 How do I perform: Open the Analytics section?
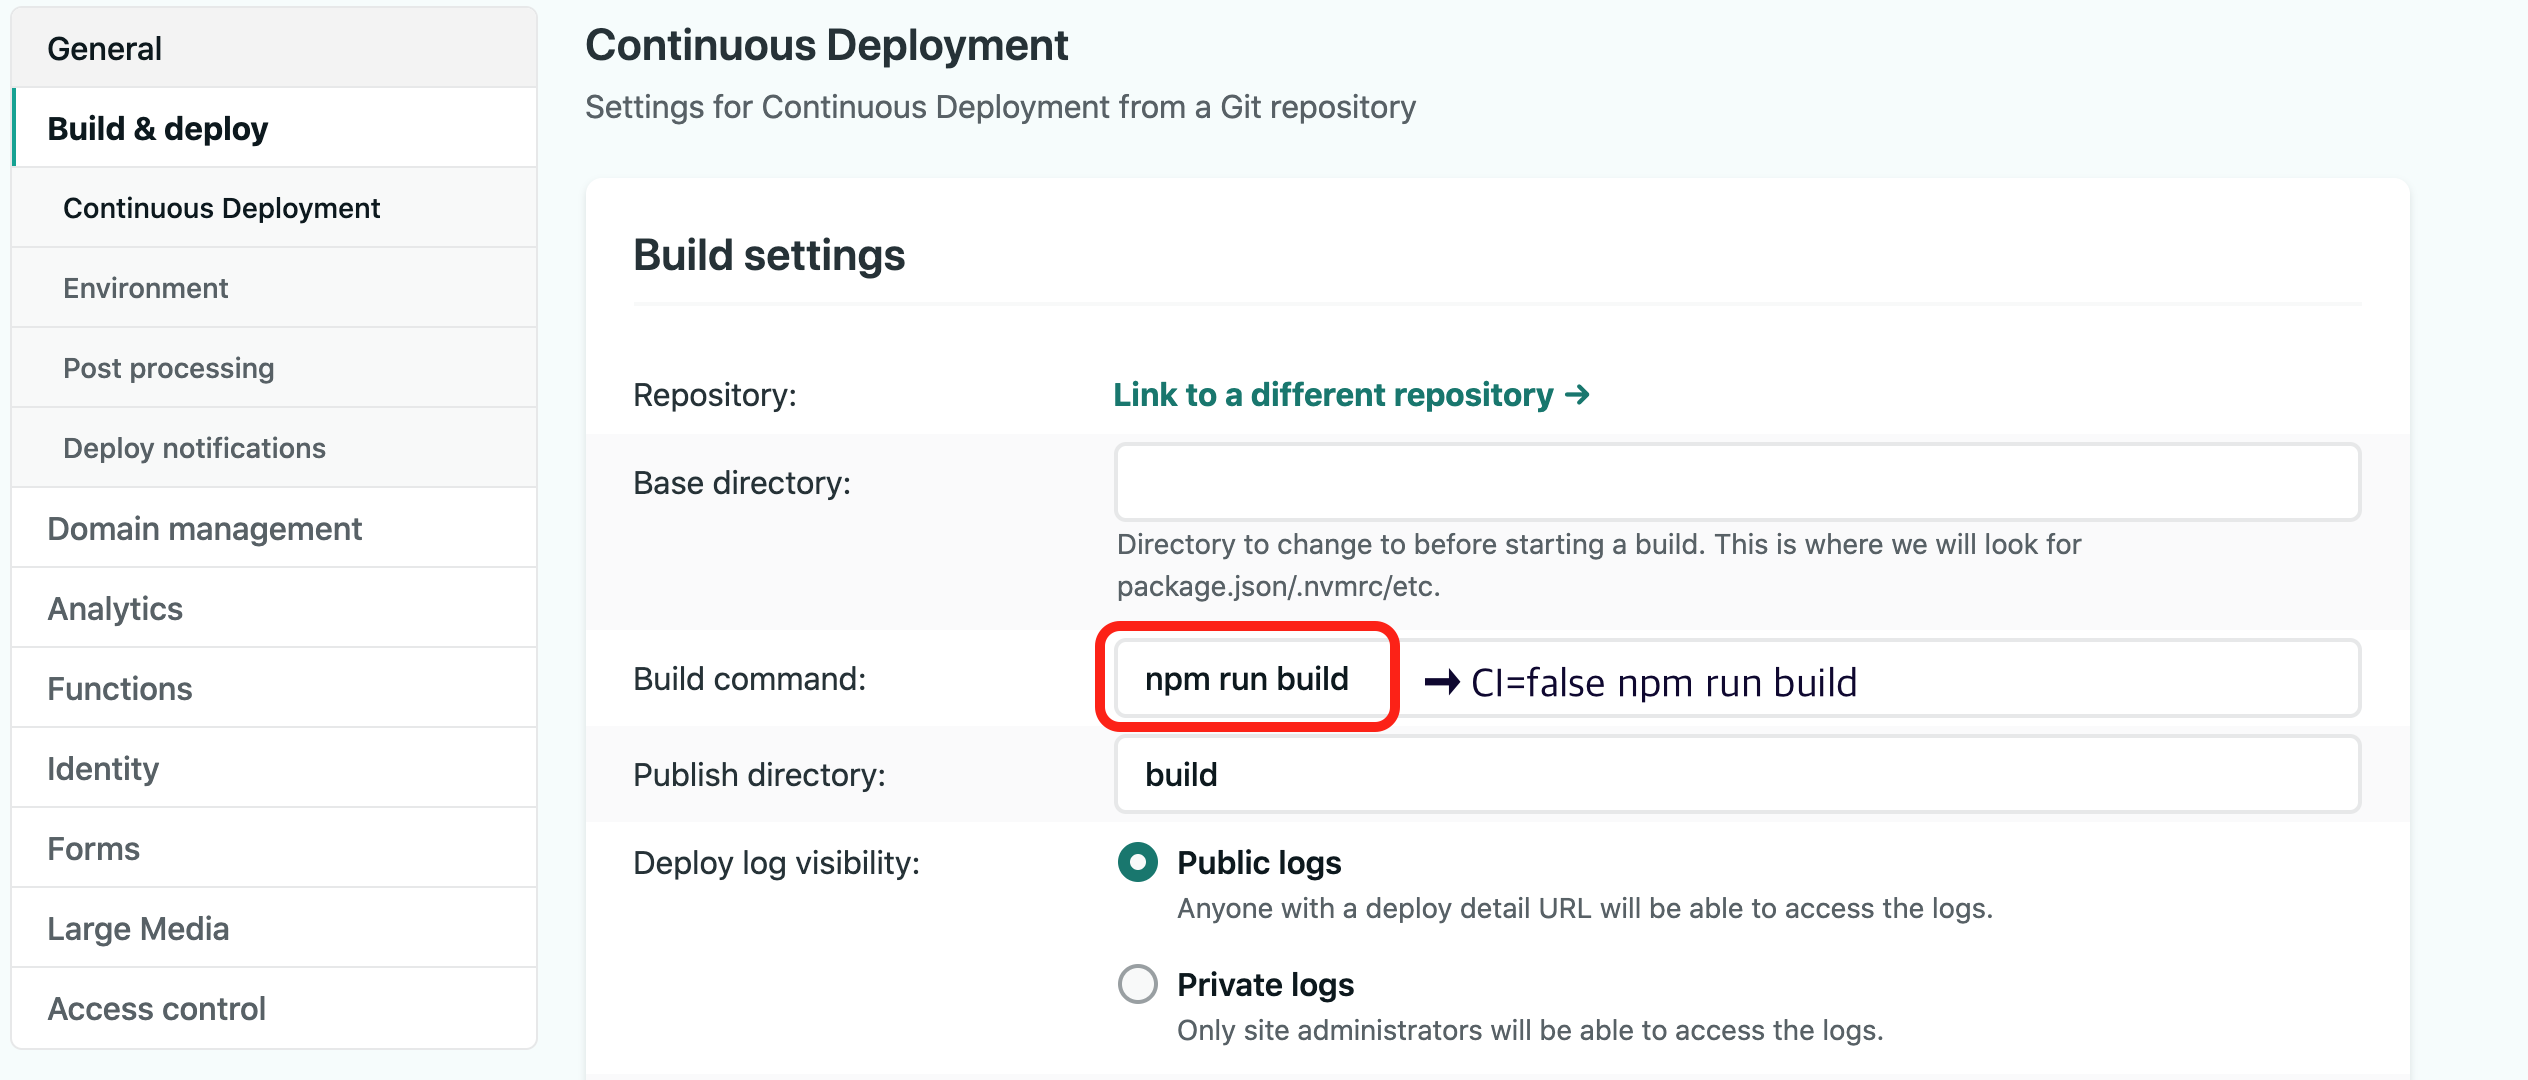click(x=115, y=608)
